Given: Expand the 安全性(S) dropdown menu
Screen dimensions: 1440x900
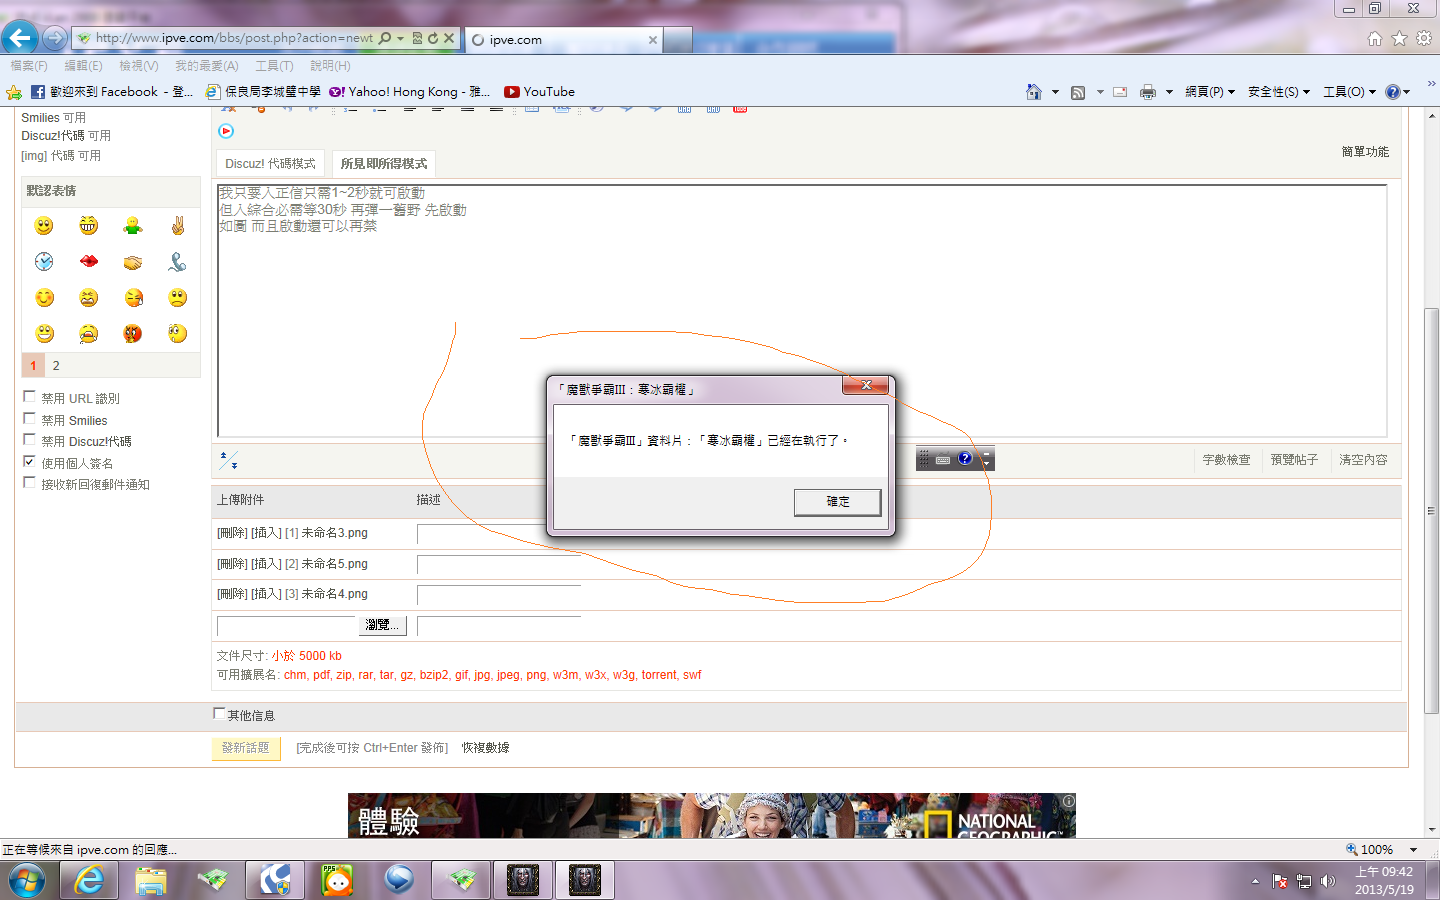Looking at the screenshot, I should point(1279,92).
